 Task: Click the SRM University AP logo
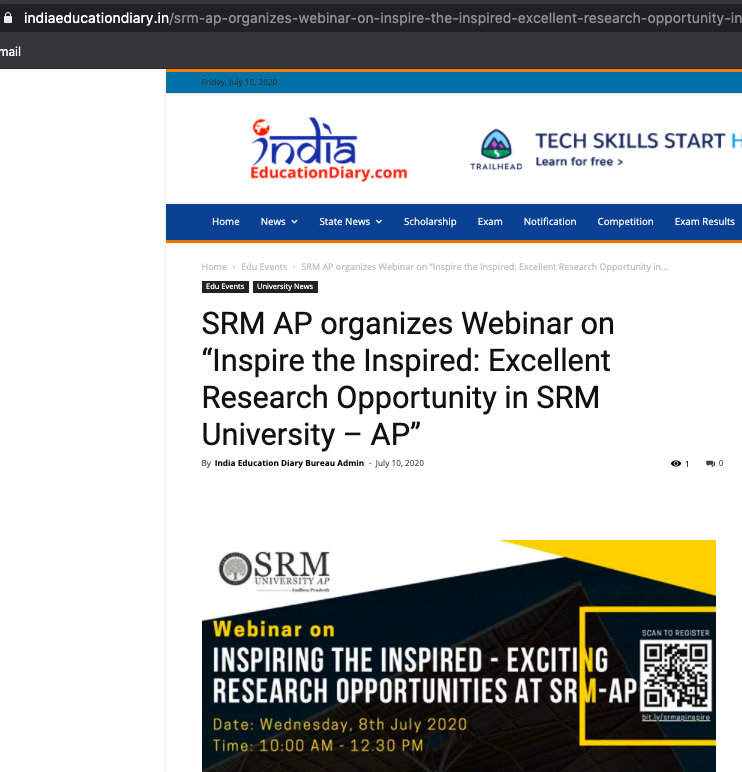click(x=274, y=571)
